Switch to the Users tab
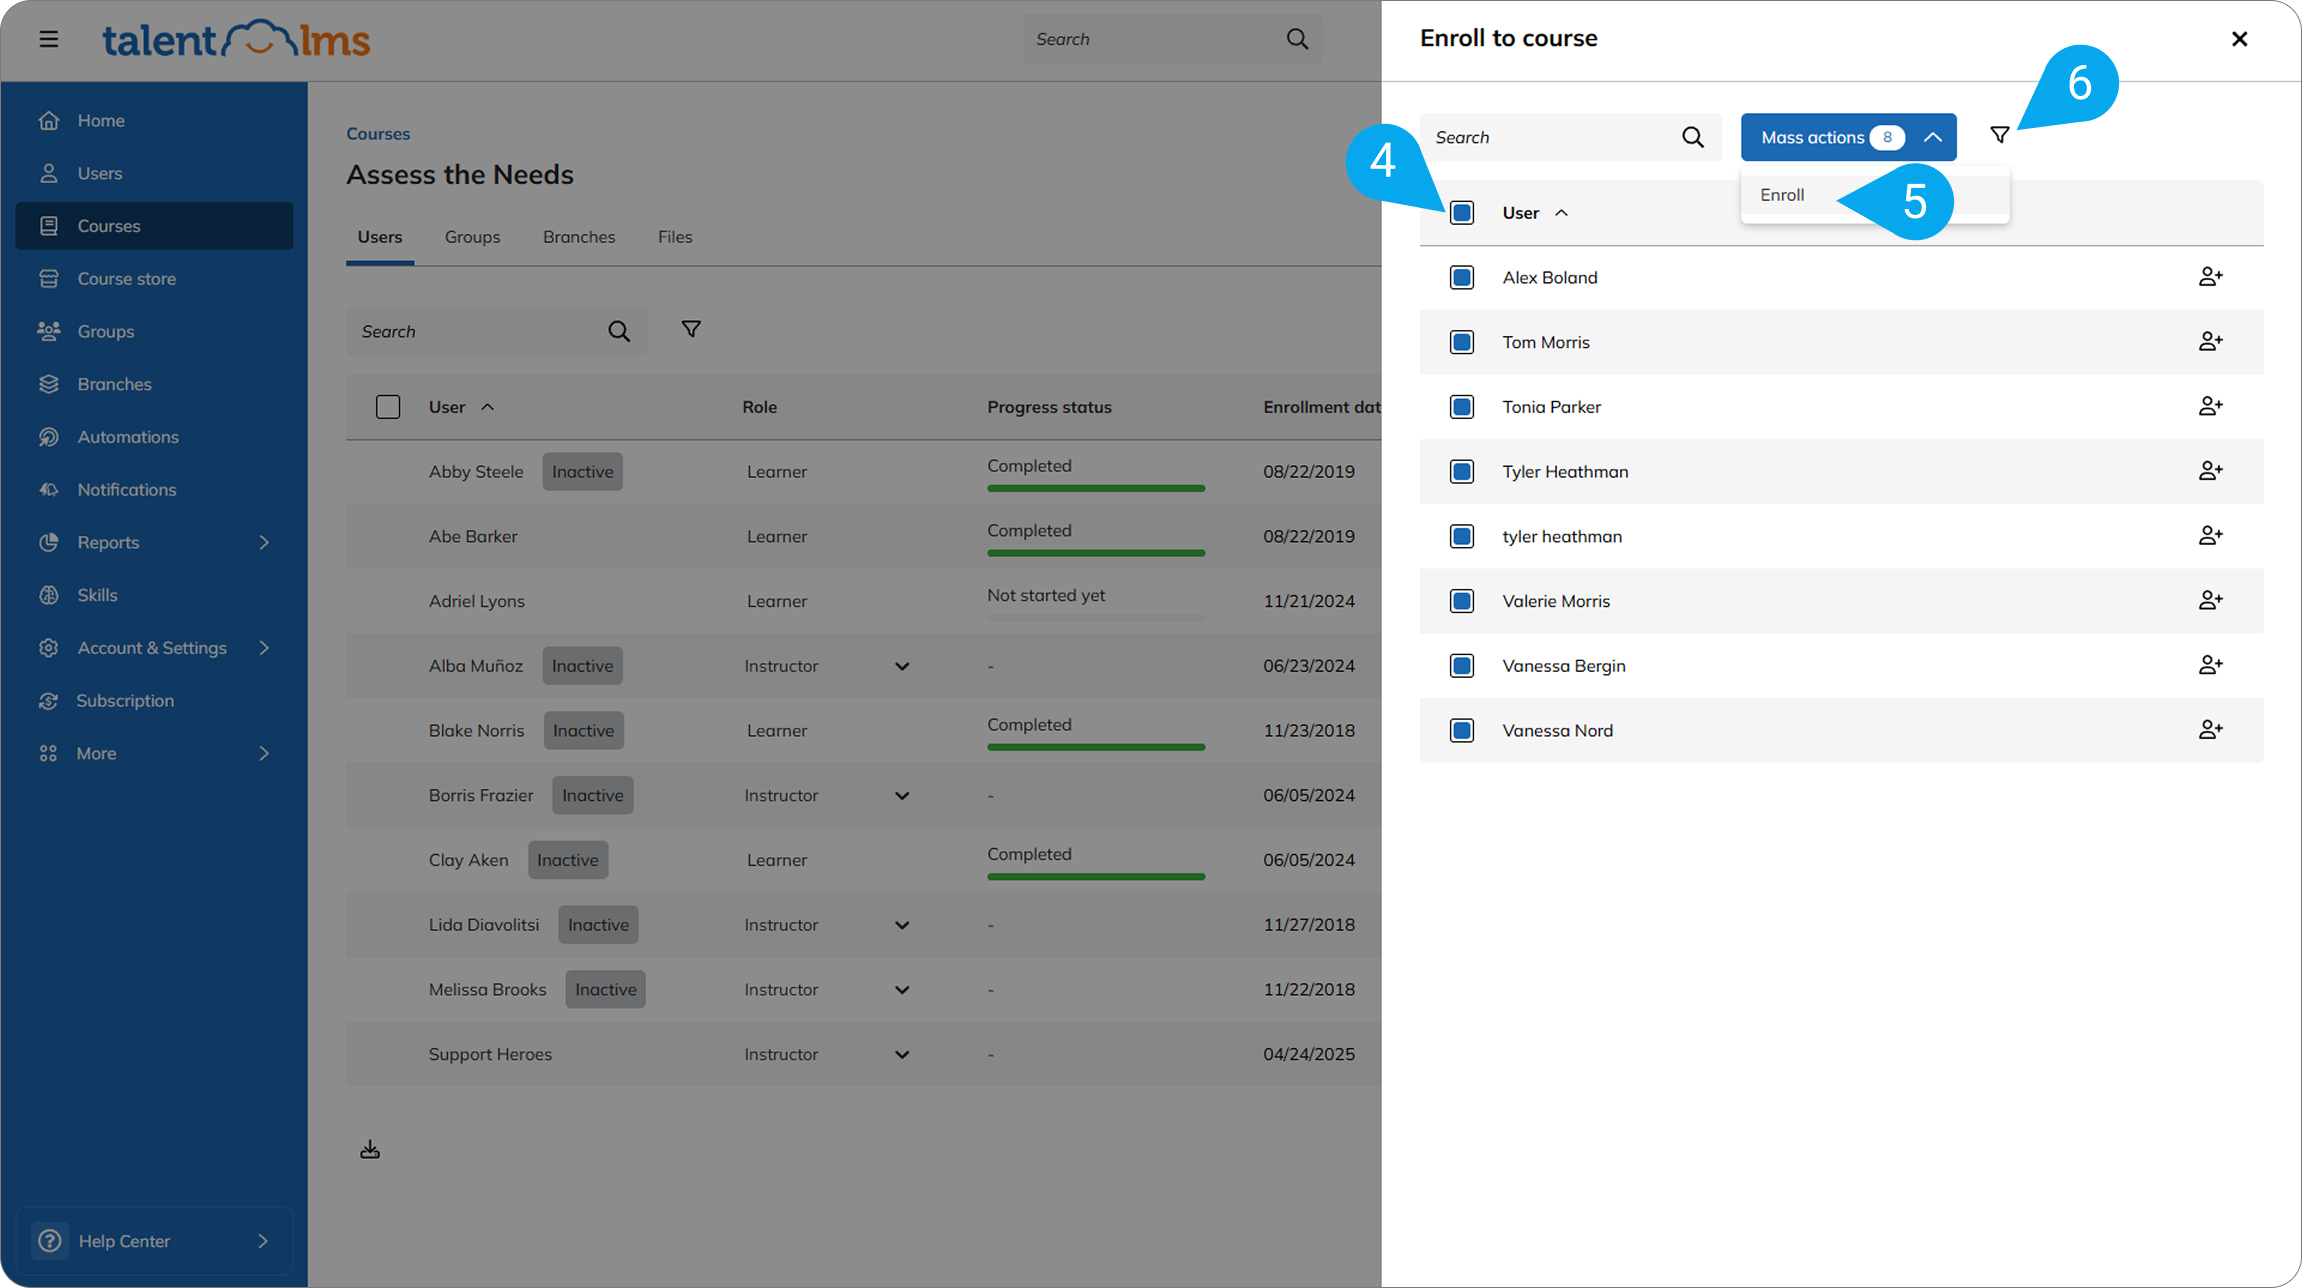The width and height of the screenshot is (2302, 1288). tap(380, 237)
